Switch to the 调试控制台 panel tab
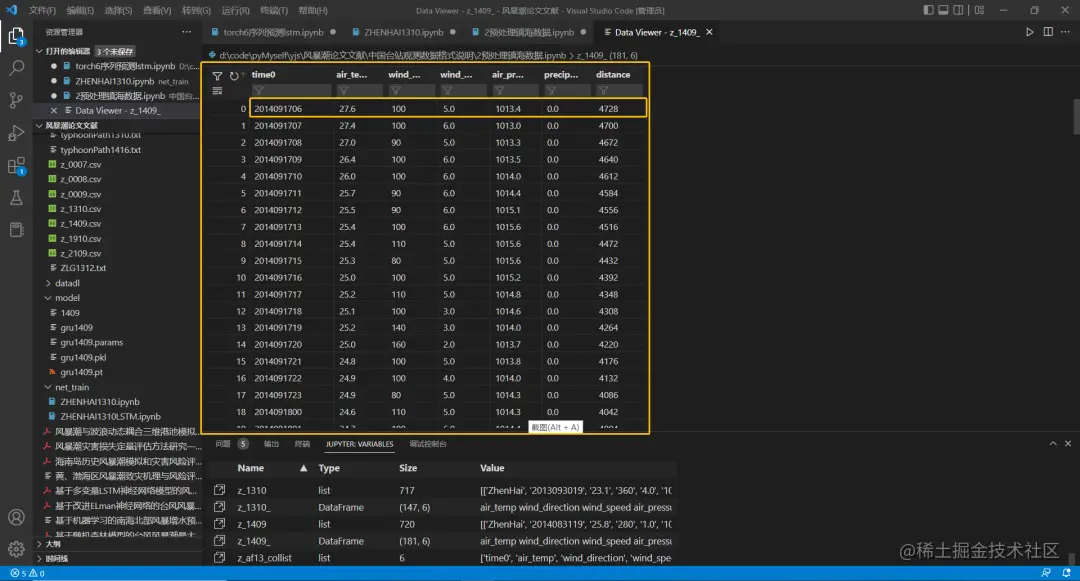This screenshot has height=581, width=1080. (428, 444)
